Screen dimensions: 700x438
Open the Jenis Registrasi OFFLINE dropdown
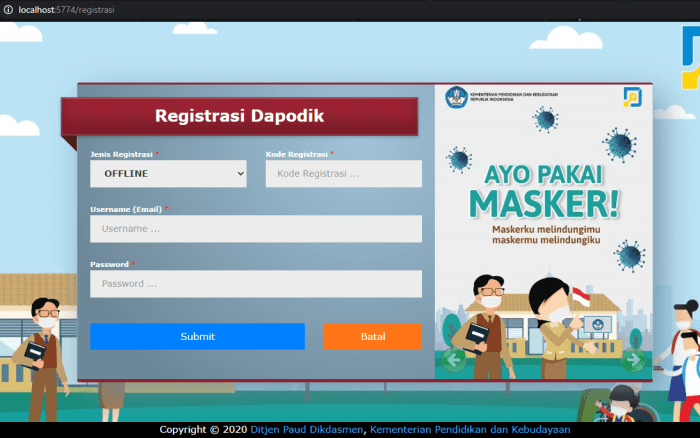coord(168,174)
